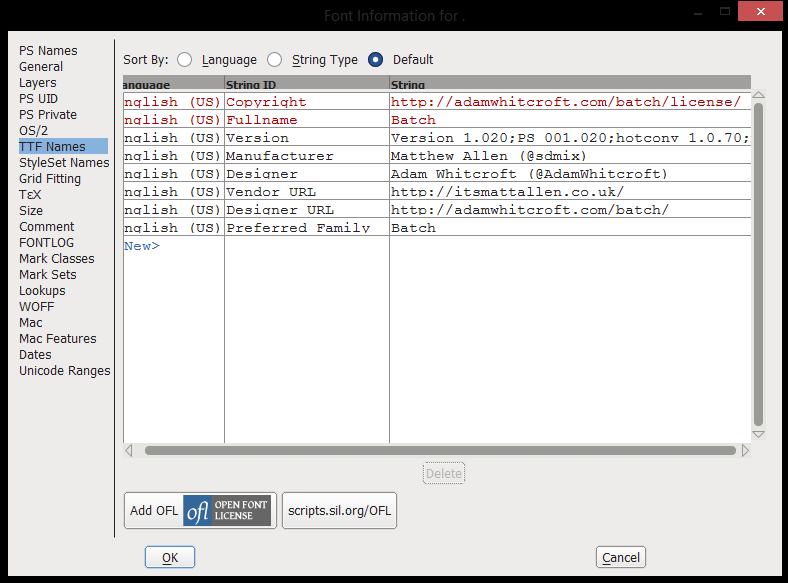Screen dimensions: 788x583
Task: Open the Layers section
Action: tap(38, 83)
